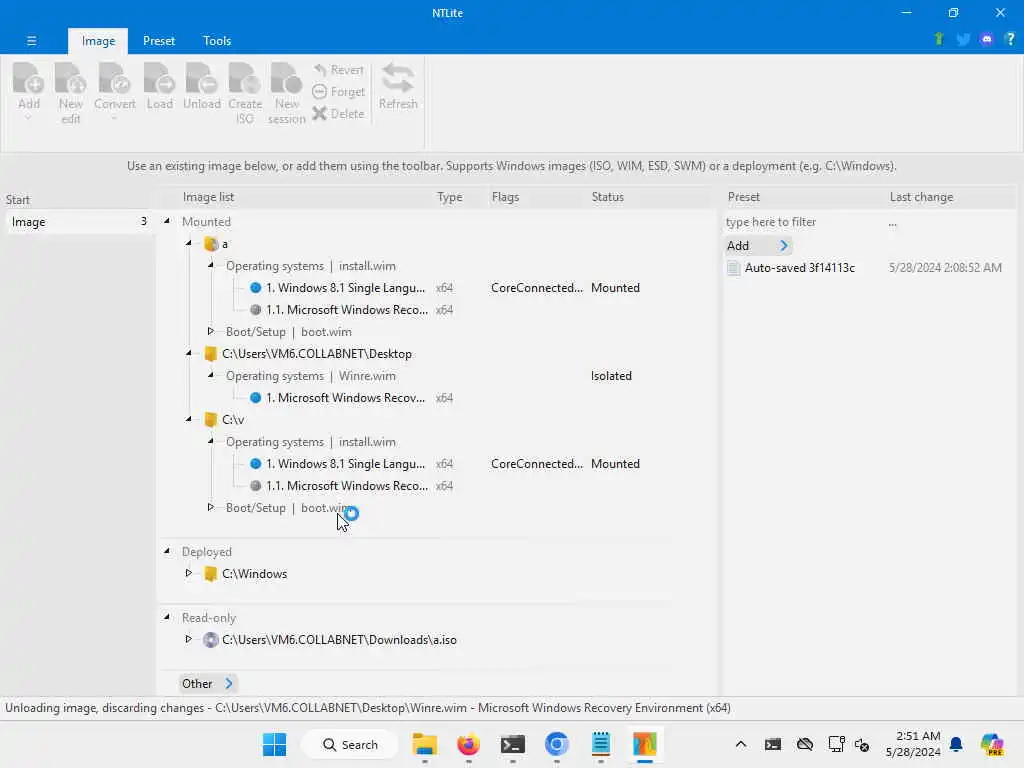Expand the C:\Windows deployment node
Viewport: 1024px width, 768px height.
[189, 573]
